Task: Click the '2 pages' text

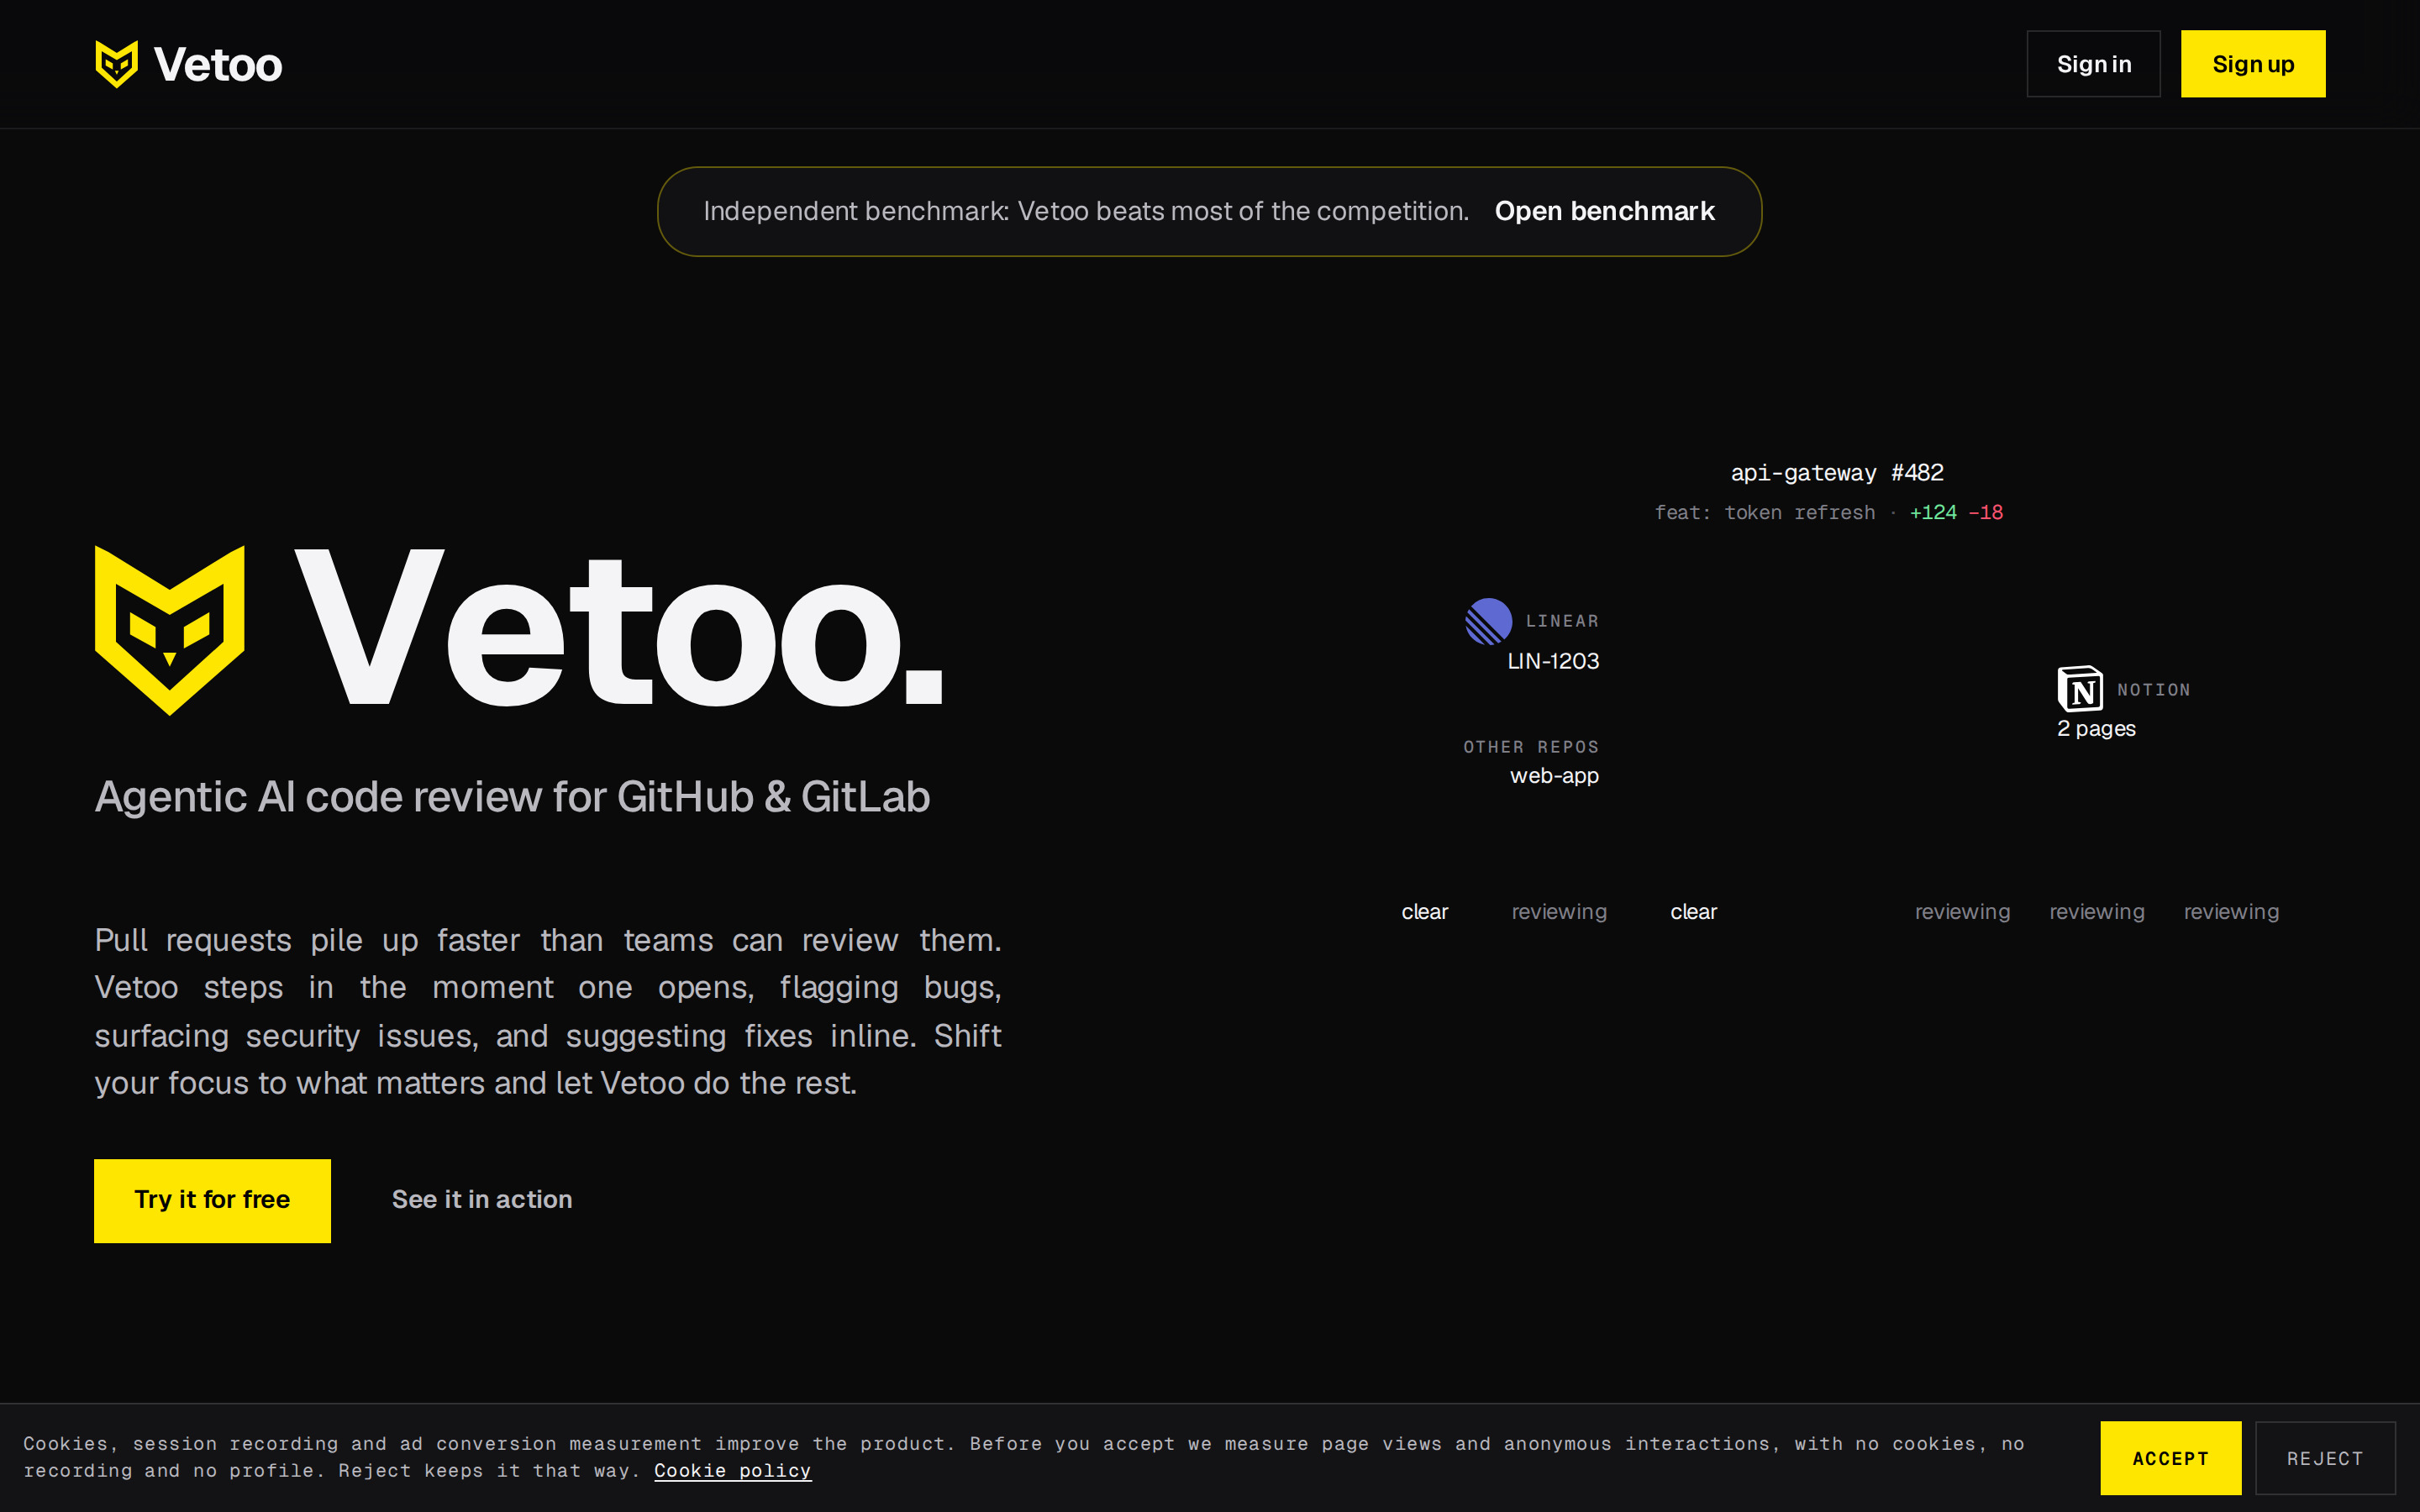Action: coord(2096,729)
